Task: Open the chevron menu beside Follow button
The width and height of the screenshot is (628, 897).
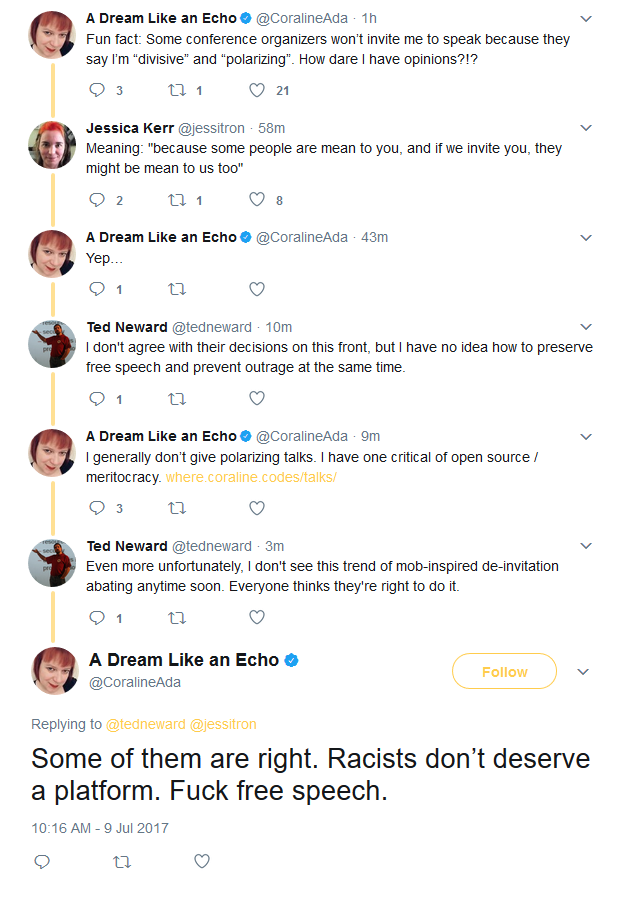Action: coord(583,672)
